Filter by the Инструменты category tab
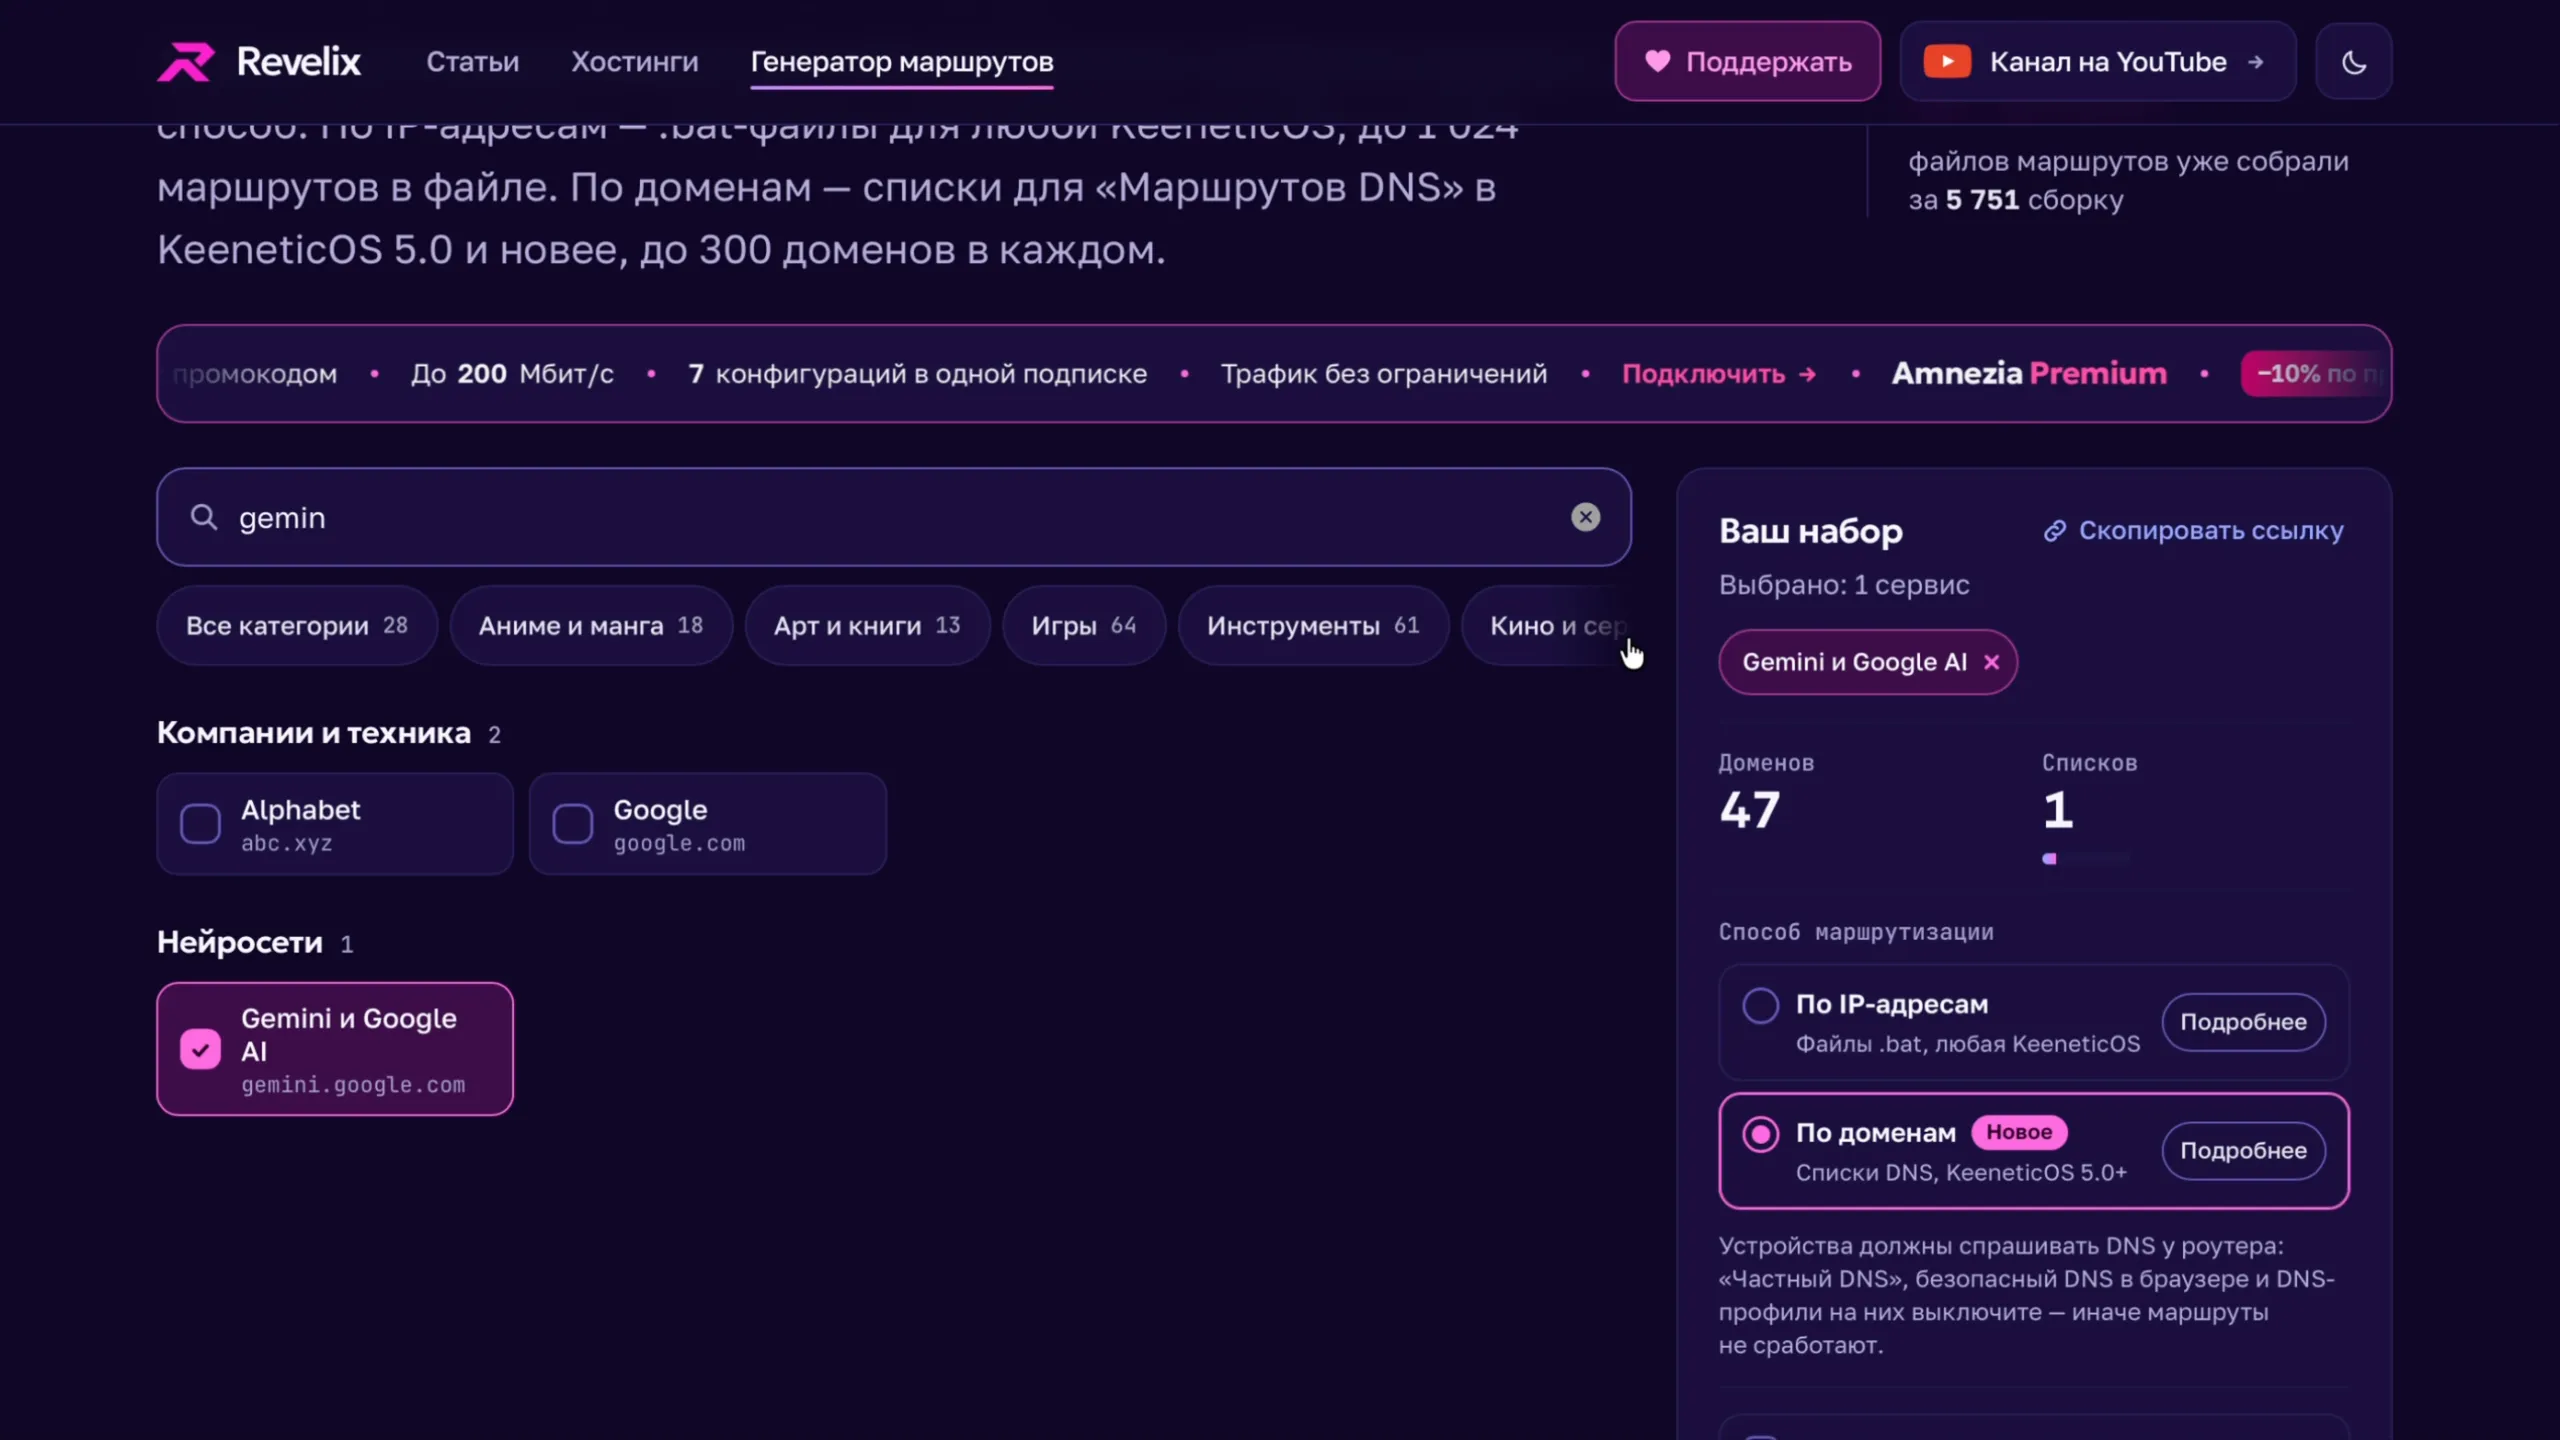 pos(1313,625)
